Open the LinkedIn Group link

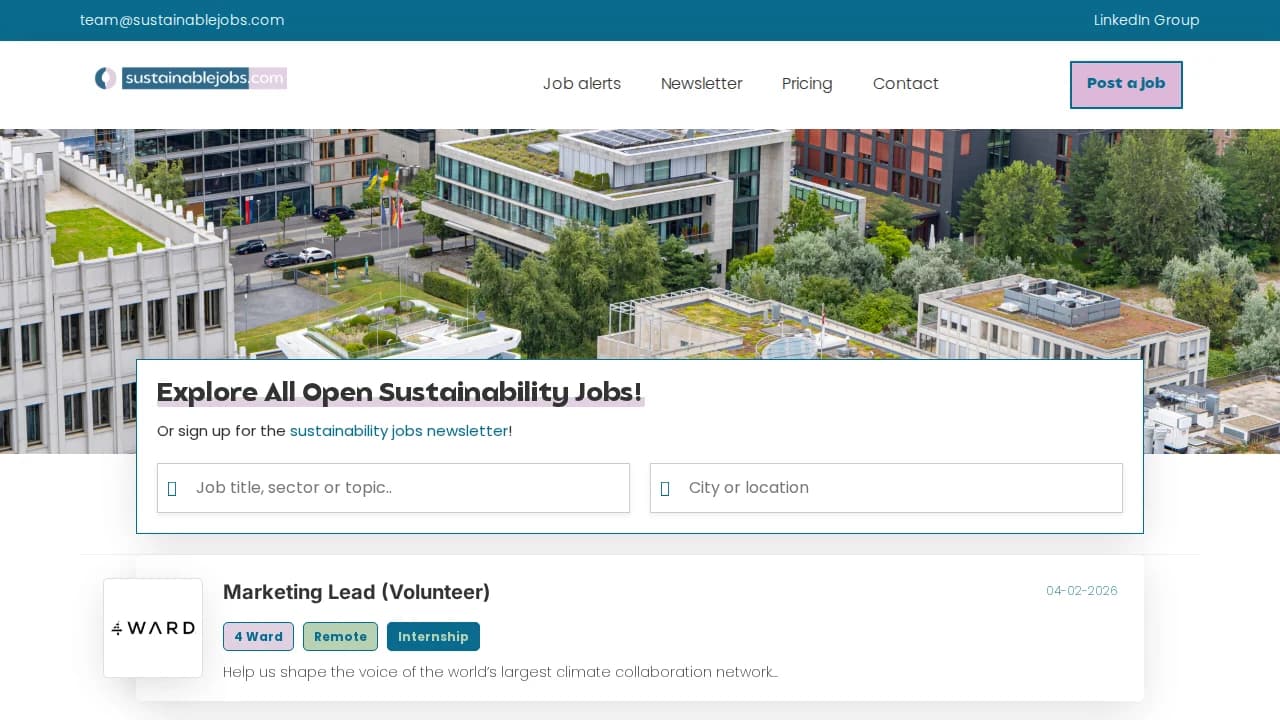(1146, 20)
